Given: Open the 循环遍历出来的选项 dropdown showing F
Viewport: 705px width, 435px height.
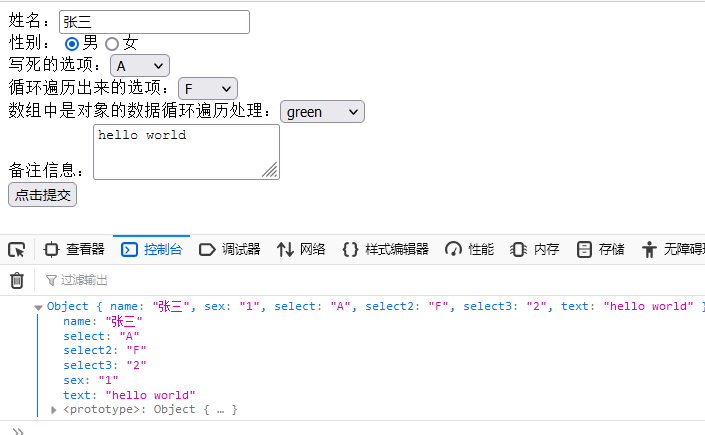Looking at the screenshot, I should click(208, 89).
